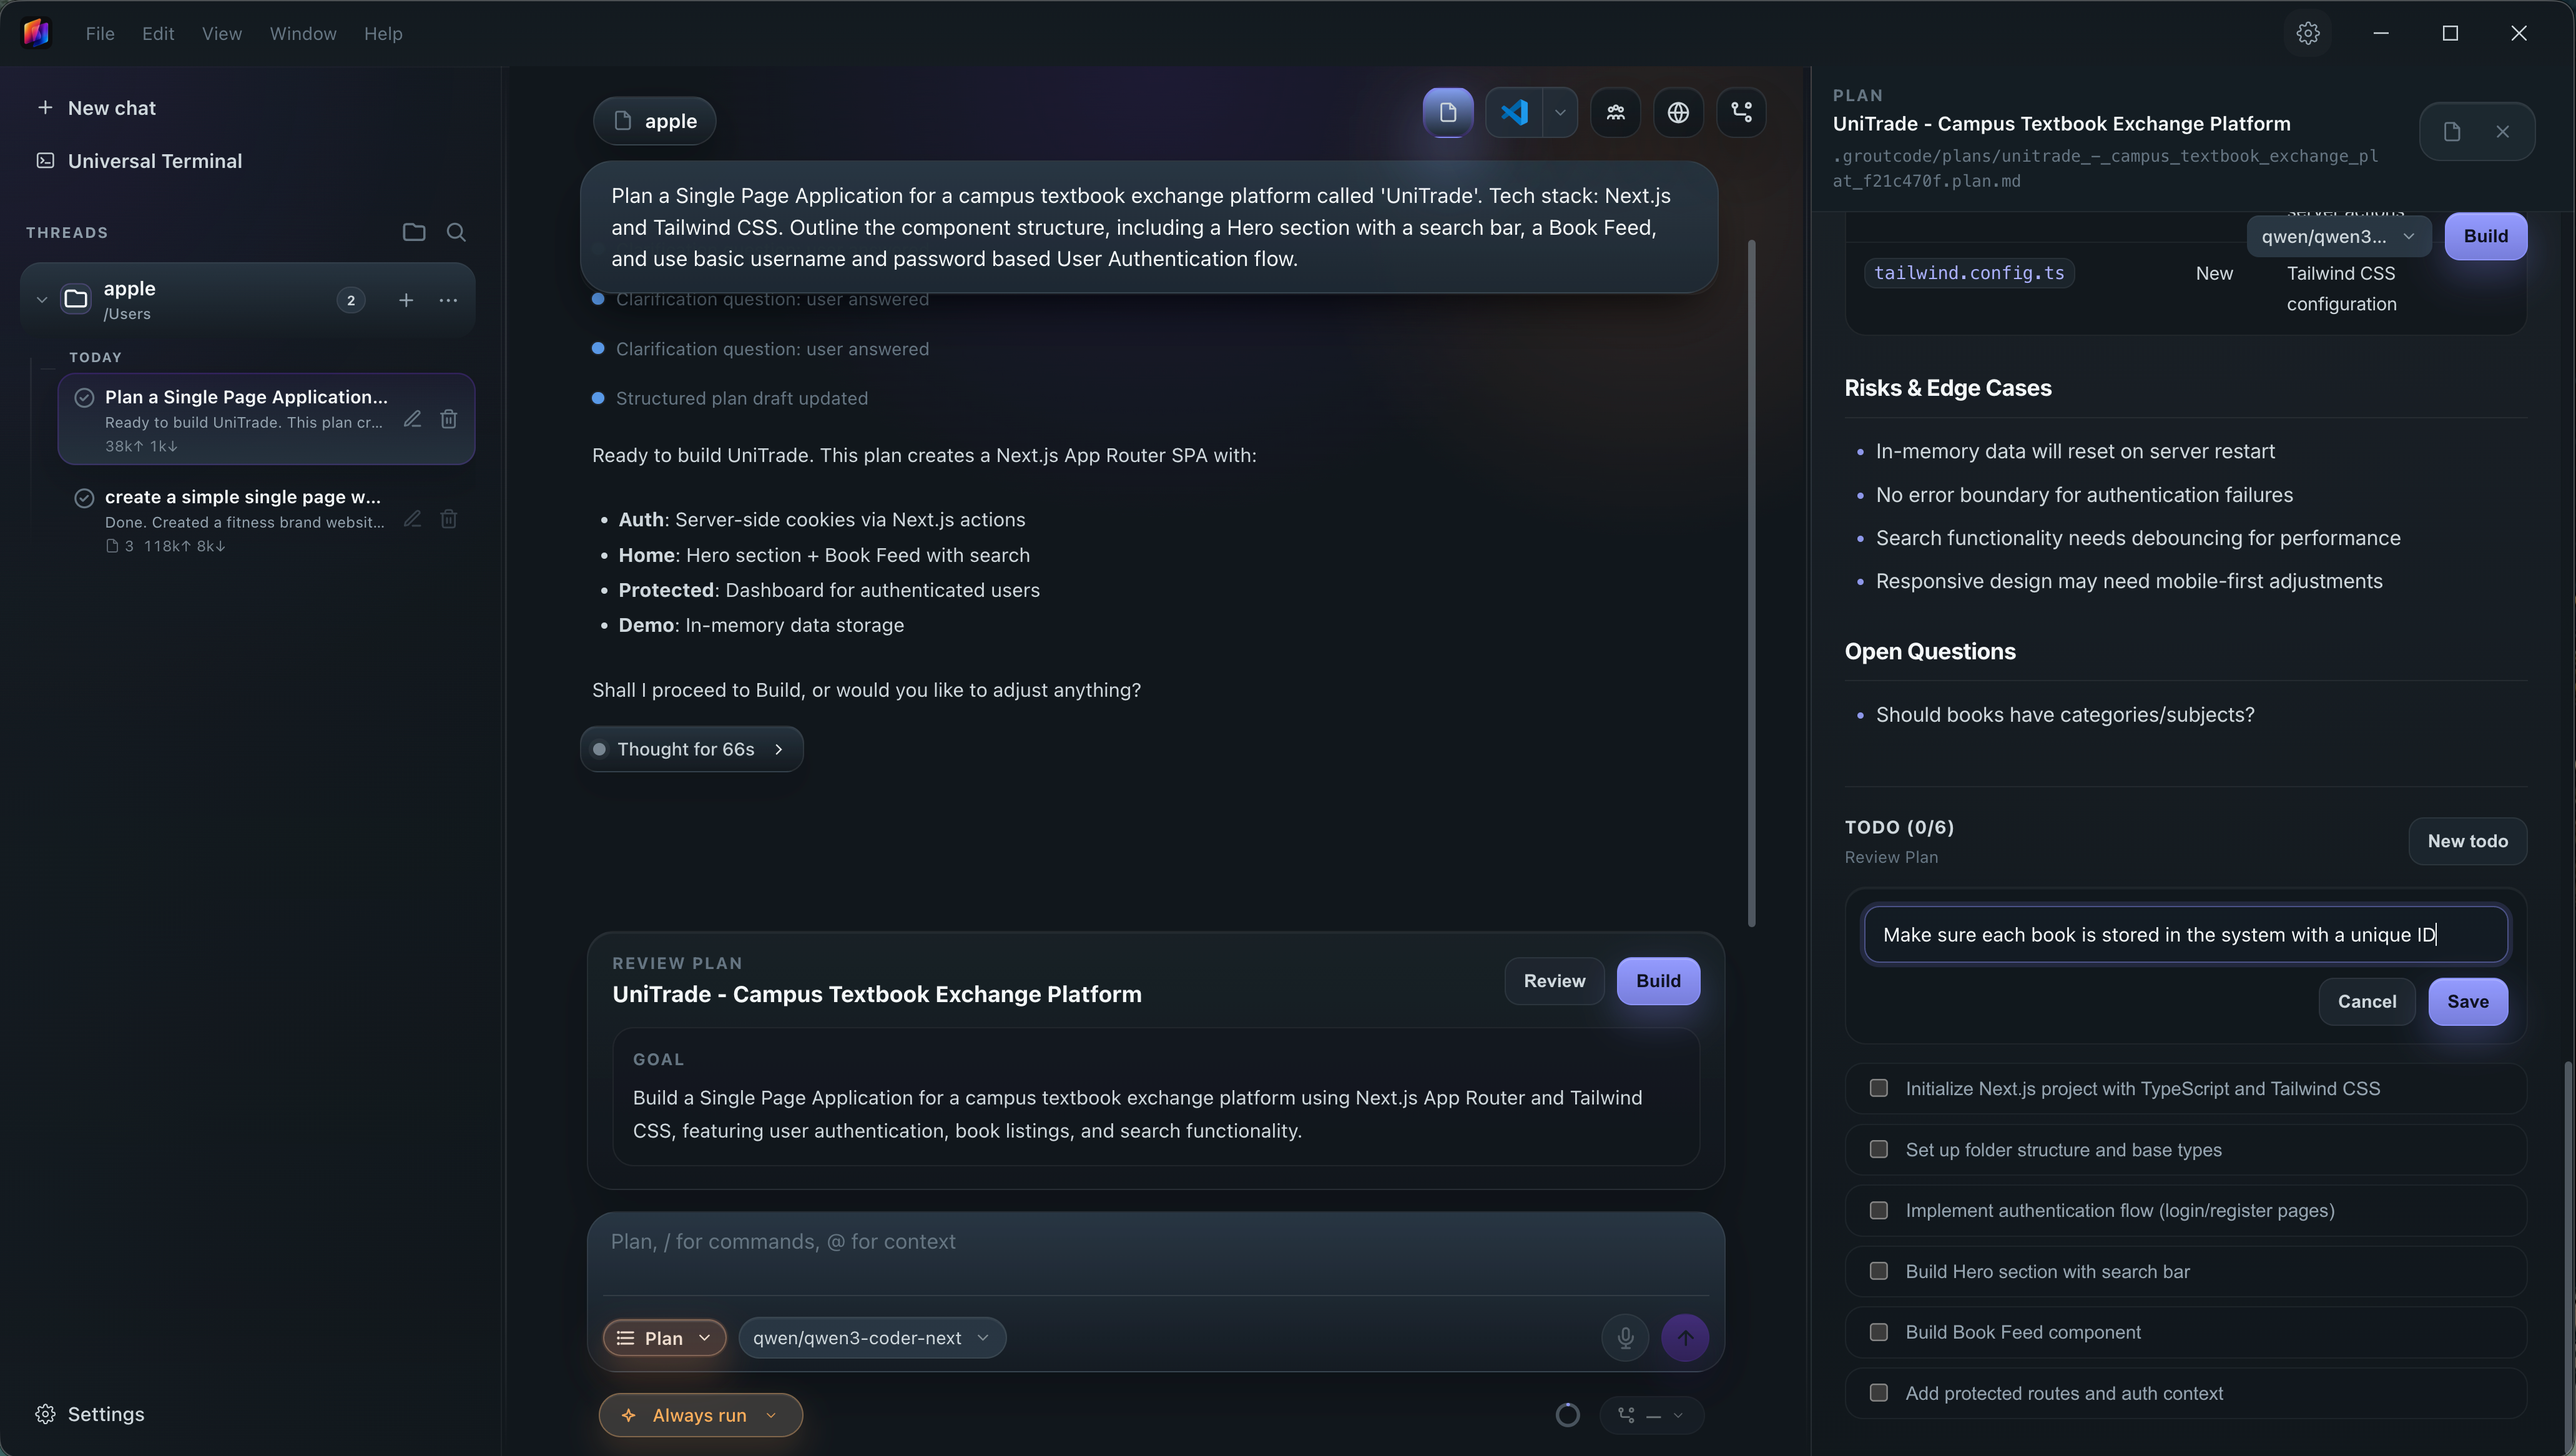Open the branch selector dropdown at bottom
This screenshot has height=1456, width=2576.
1652,1415
